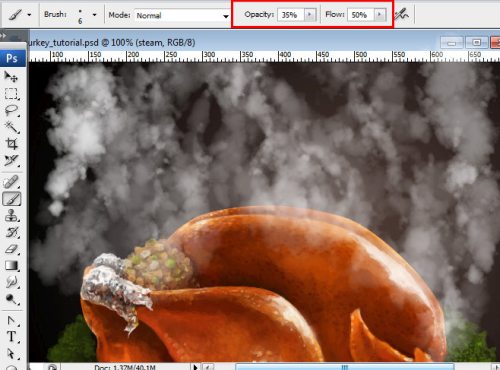This screenshot has width=500, height=370.
Task: Select the Dodge tool
Action: click(x=11, y=299)
